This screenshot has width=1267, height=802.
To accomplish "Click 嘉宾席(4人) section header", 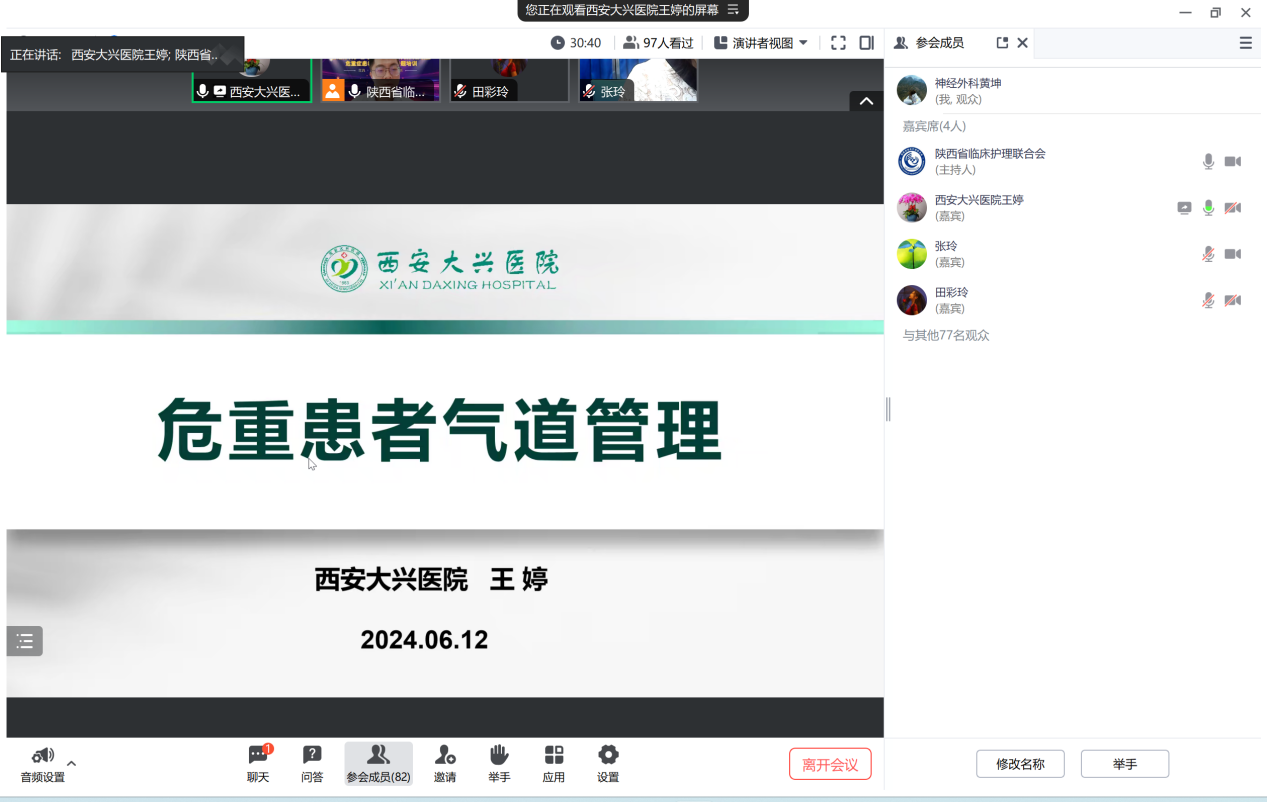I will point(934,126).
